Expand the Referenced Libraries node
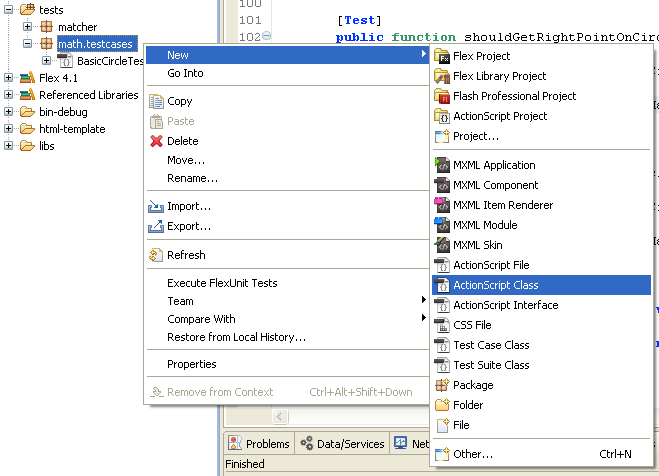The image size is (659, 476). coord(9,95)
